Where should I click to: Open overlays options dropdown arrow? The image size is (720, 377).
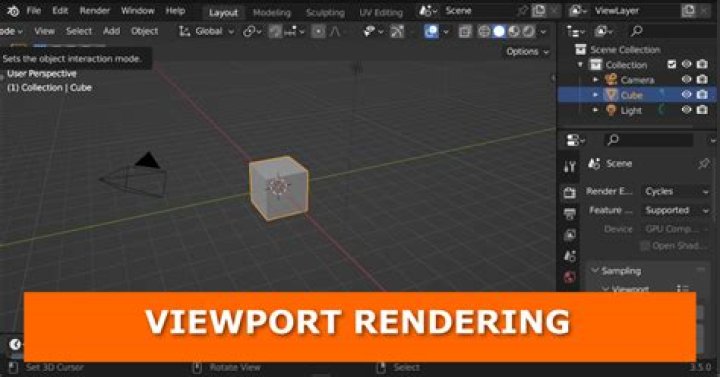point(445,32)
